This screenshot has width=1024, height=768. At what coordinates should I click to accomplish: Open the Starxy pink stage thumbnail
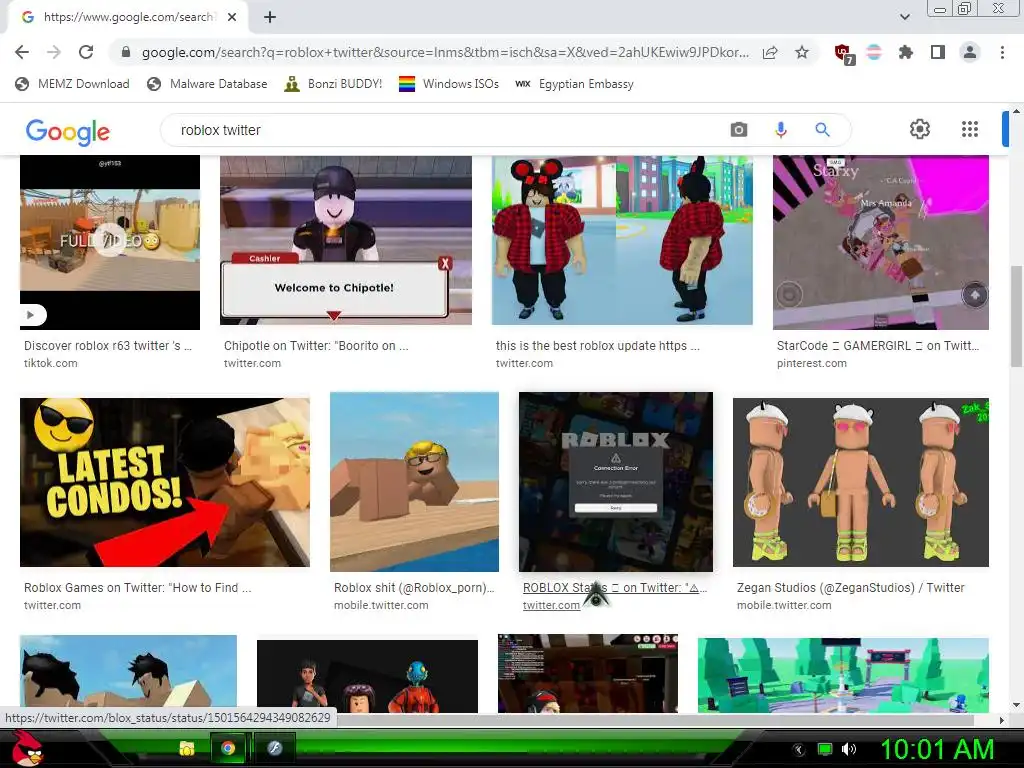[880, 242]
